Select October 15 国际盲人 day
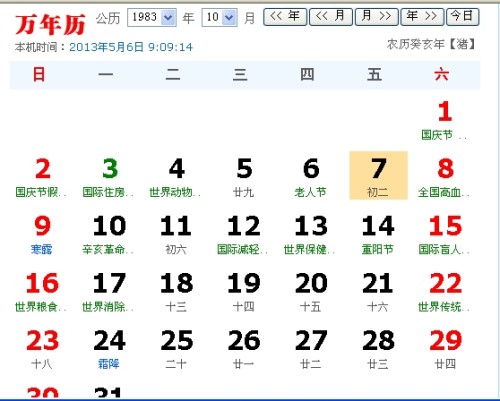The width and height of the screenshot is (500, 401). [445, 235]
